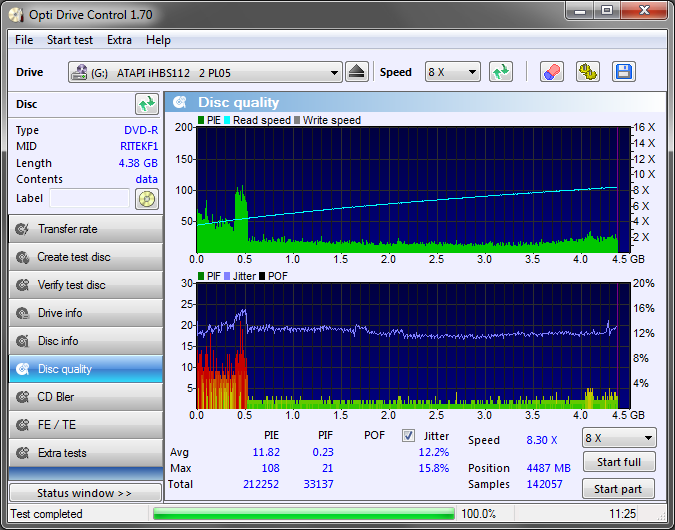The width and height of the screenshot is (675, 530).
Task: Switch to the Create test disc section
Action: point(86,257)
